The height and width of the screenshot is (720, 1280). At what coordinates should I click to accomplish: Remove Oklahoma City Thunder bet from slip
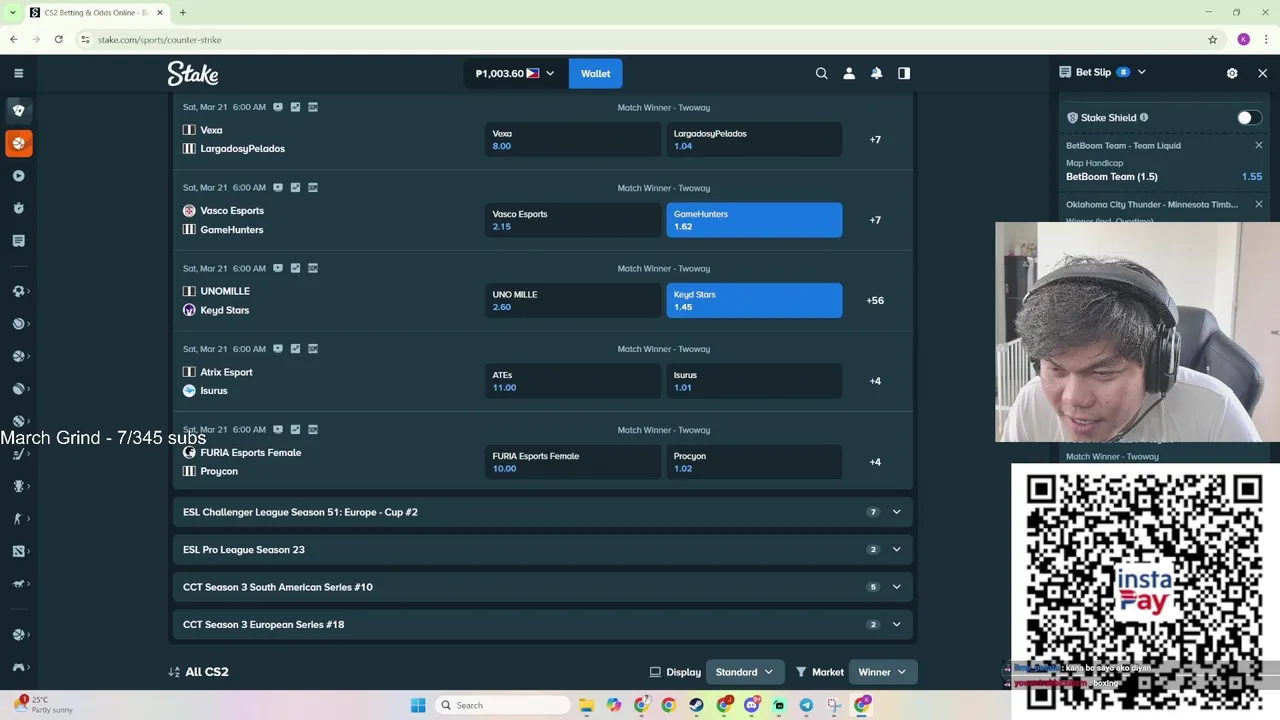coord(1259,204)
